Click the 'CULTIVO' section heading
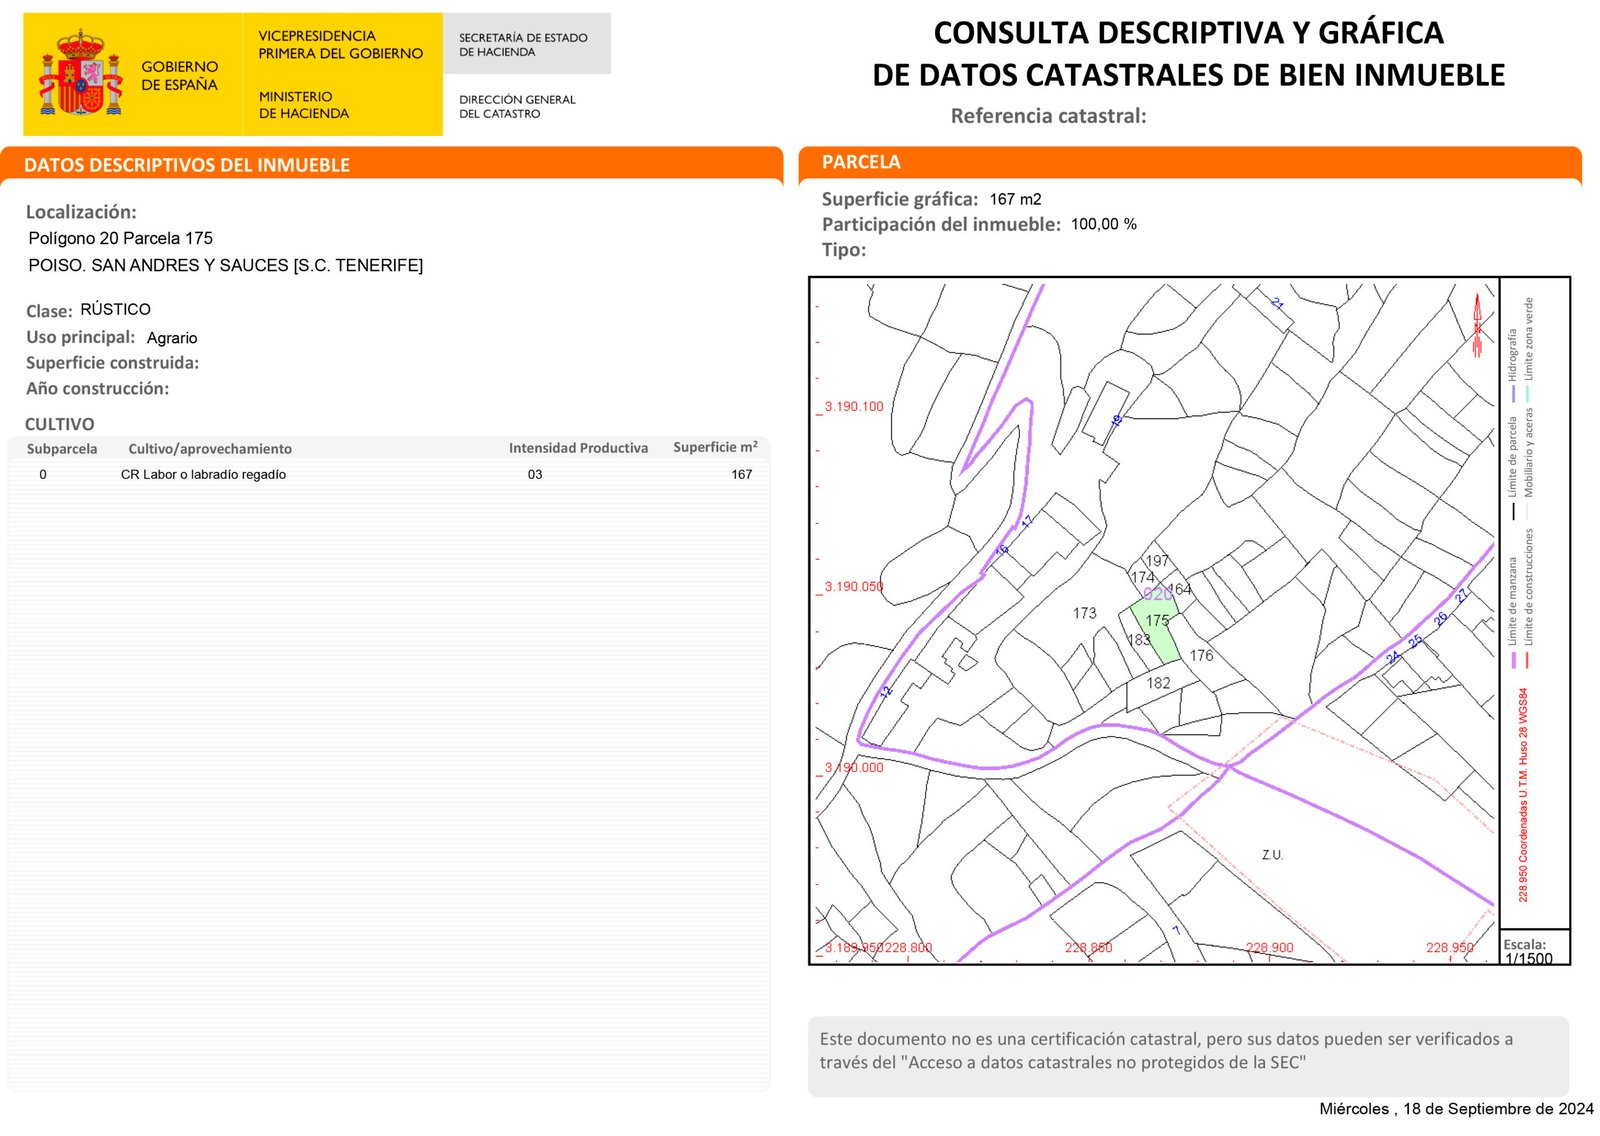Screen dimensions: 1600x1136 click(x=60, y=424)
